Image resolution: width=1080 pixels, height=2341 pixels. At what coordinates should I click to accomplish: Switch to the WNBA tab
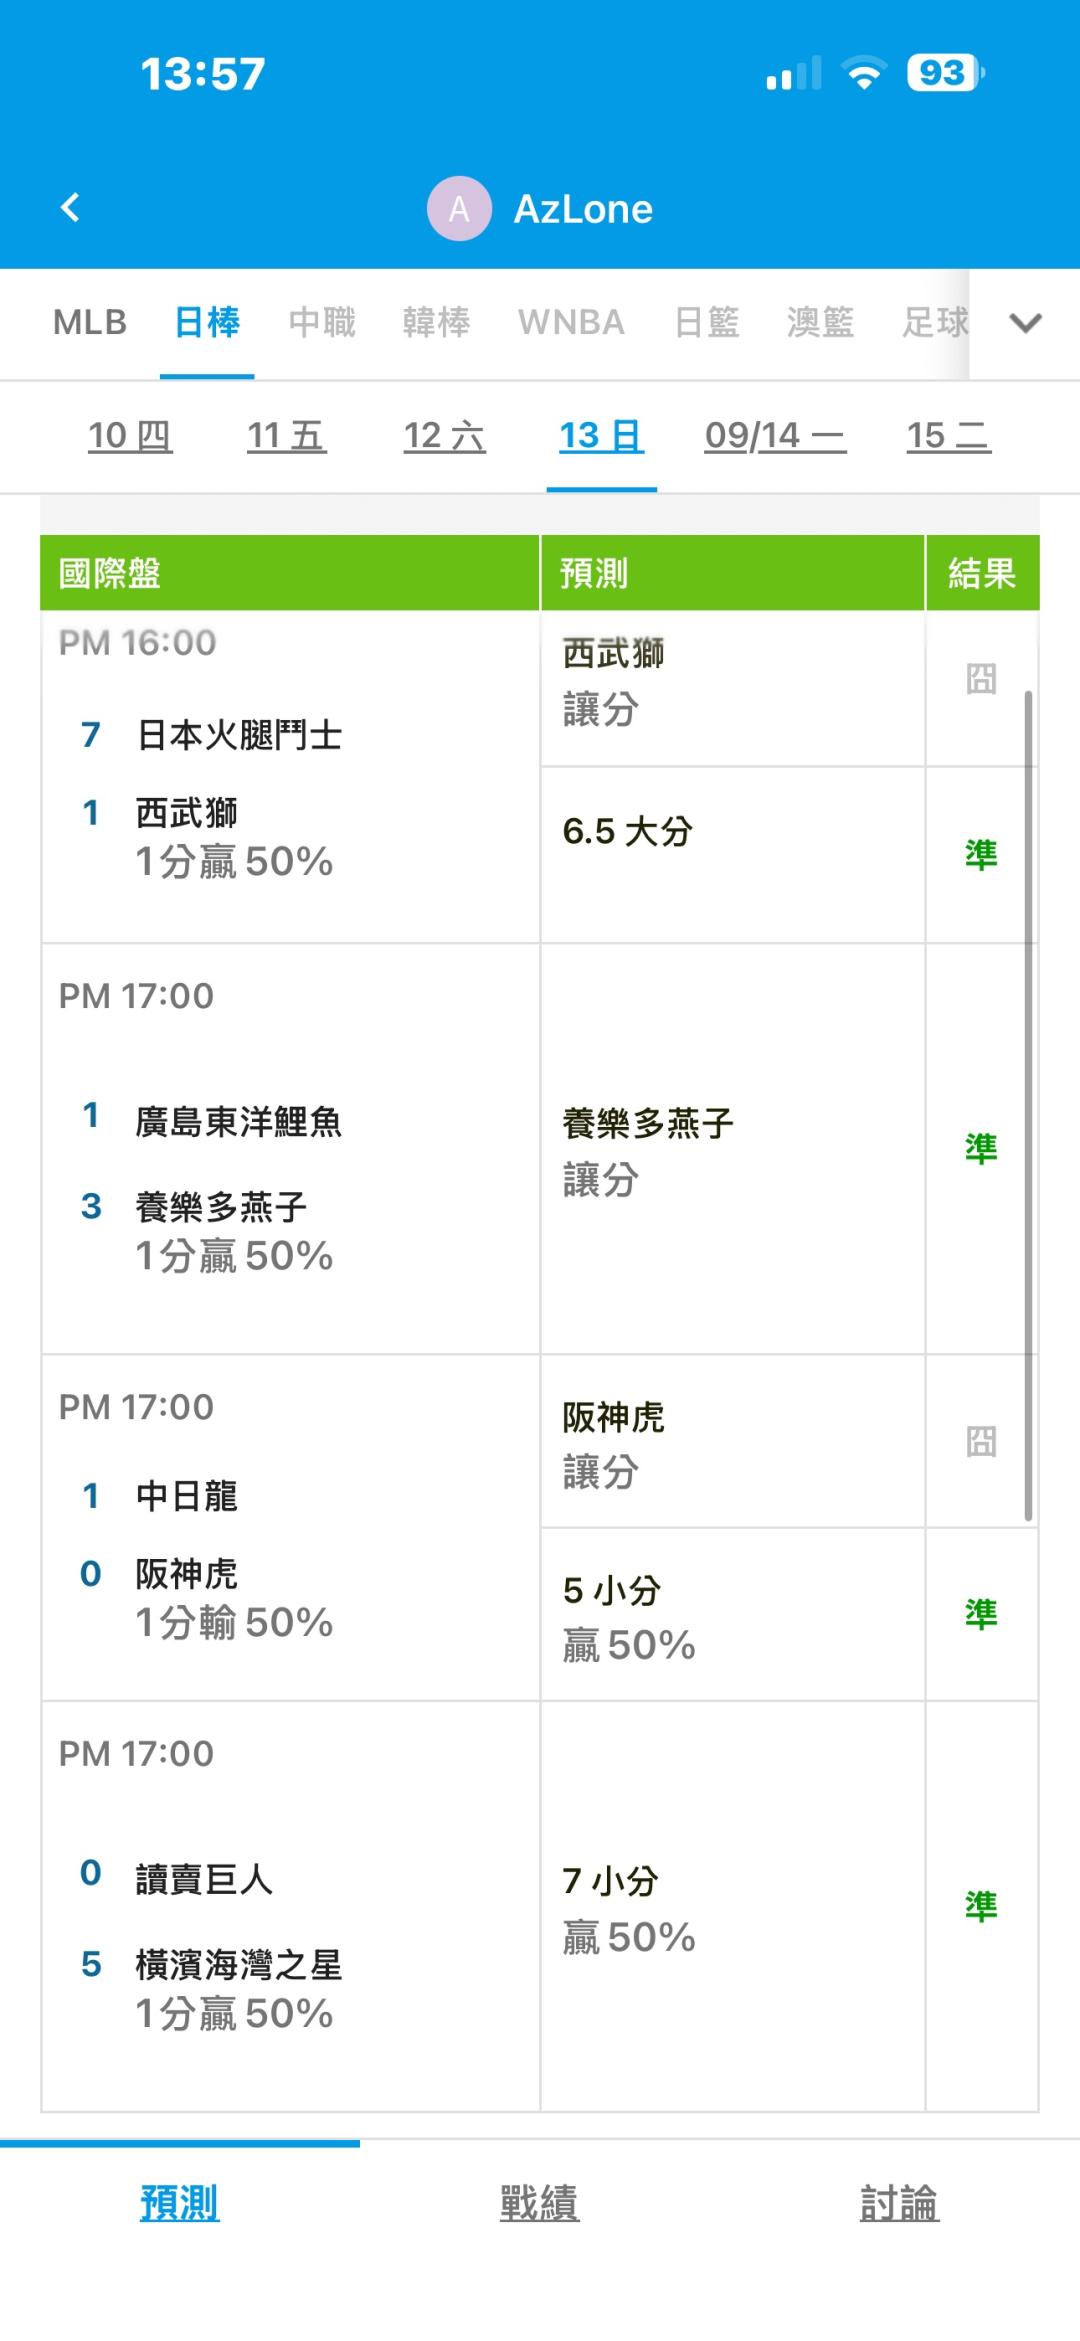(x=571, y=323)
